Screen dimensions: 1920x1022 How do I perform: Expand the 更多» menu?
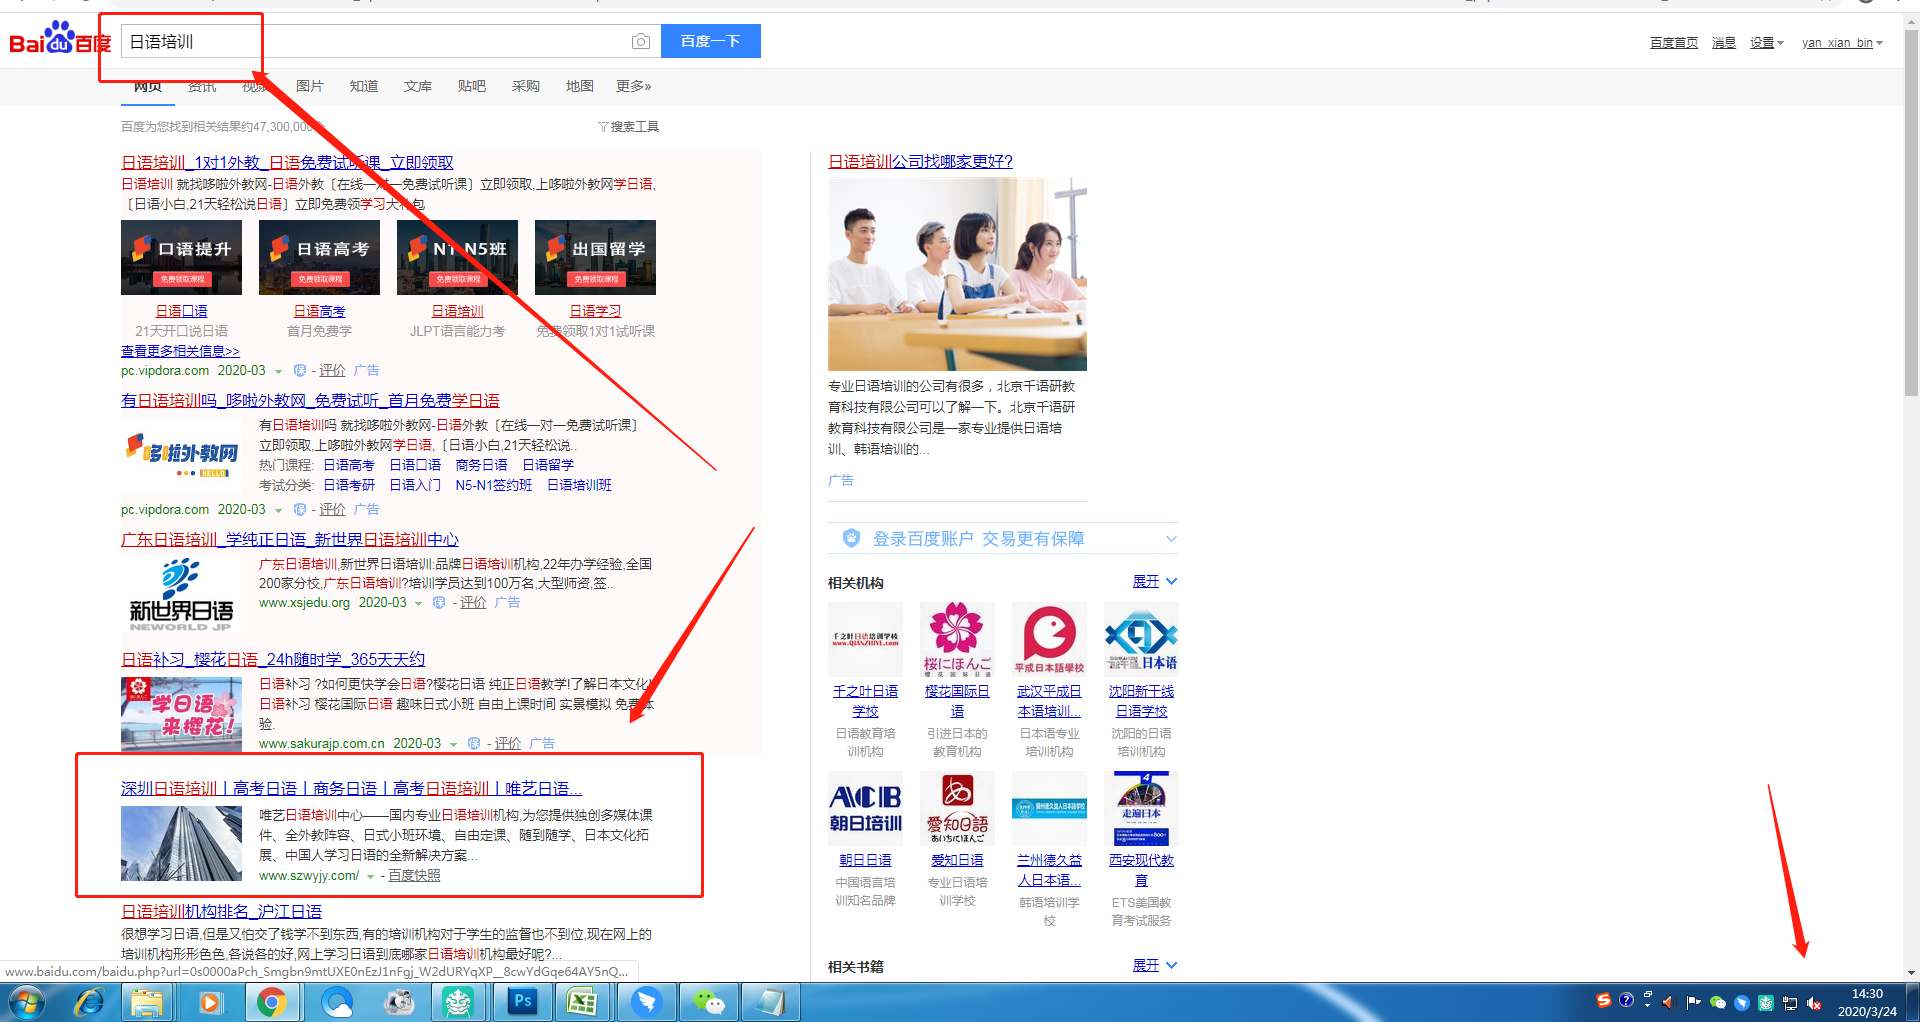[x=633, y=86]
